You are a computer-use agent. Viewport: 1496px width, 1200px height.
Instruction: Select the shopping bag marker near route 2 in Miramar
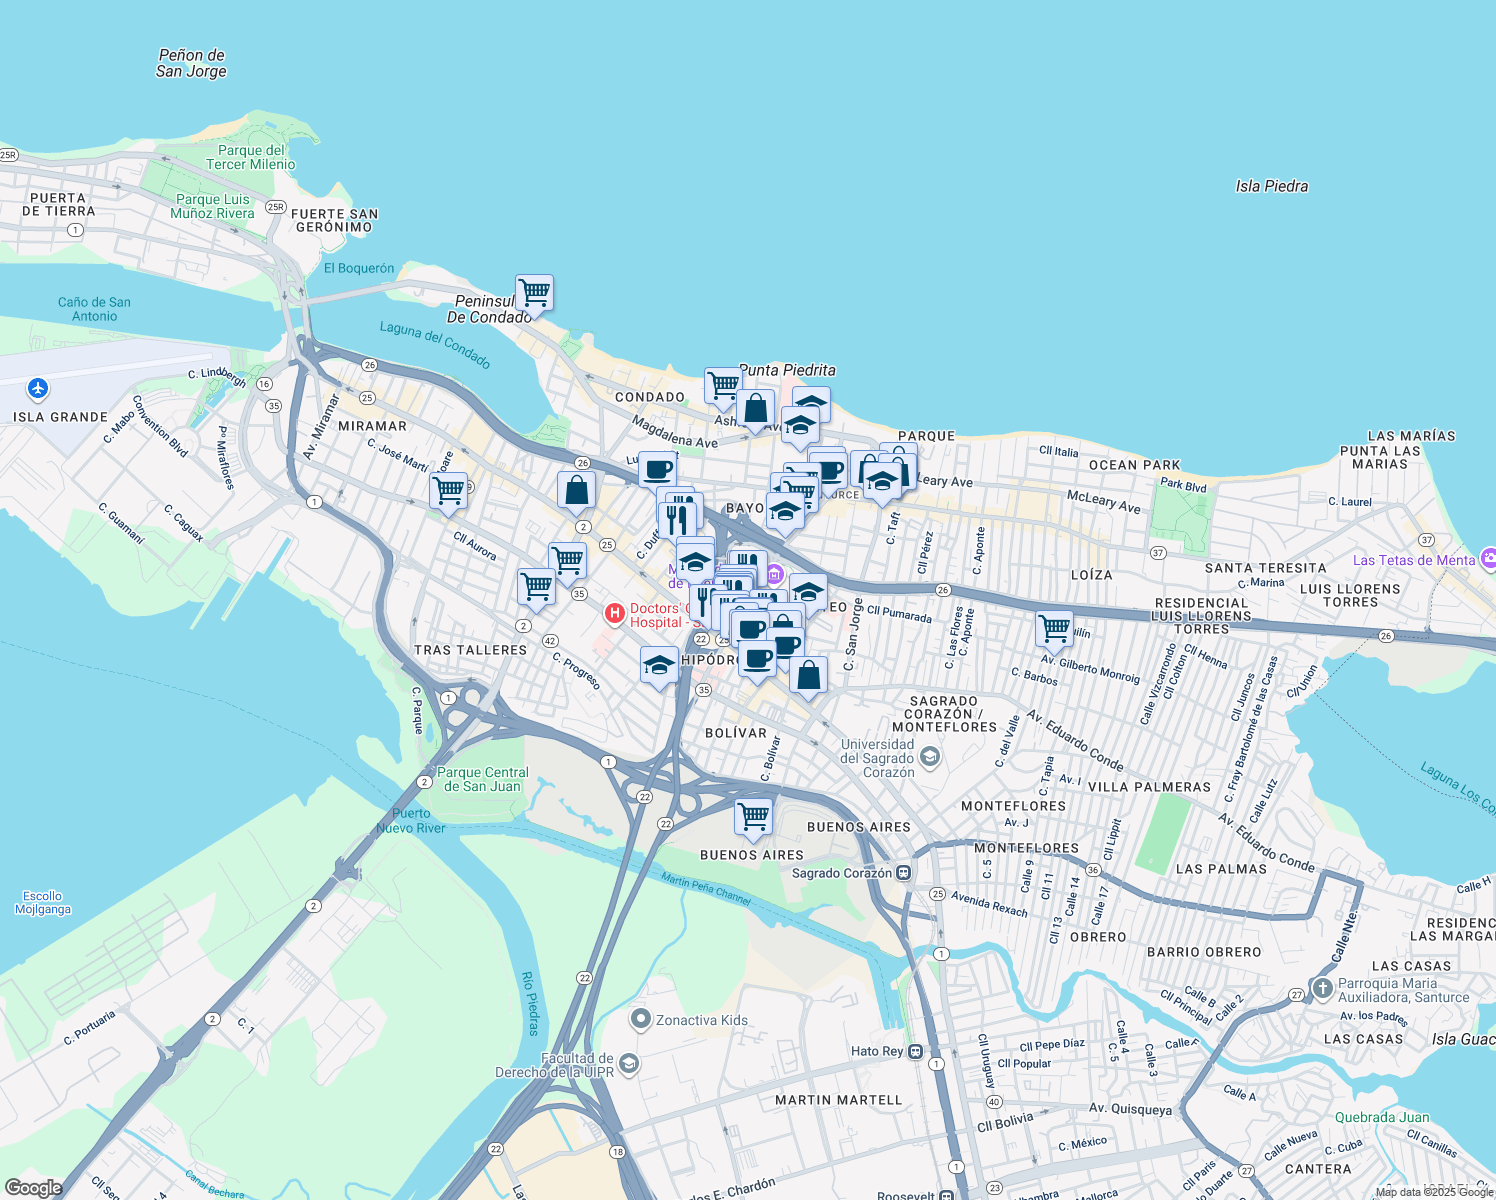[577, 491]
